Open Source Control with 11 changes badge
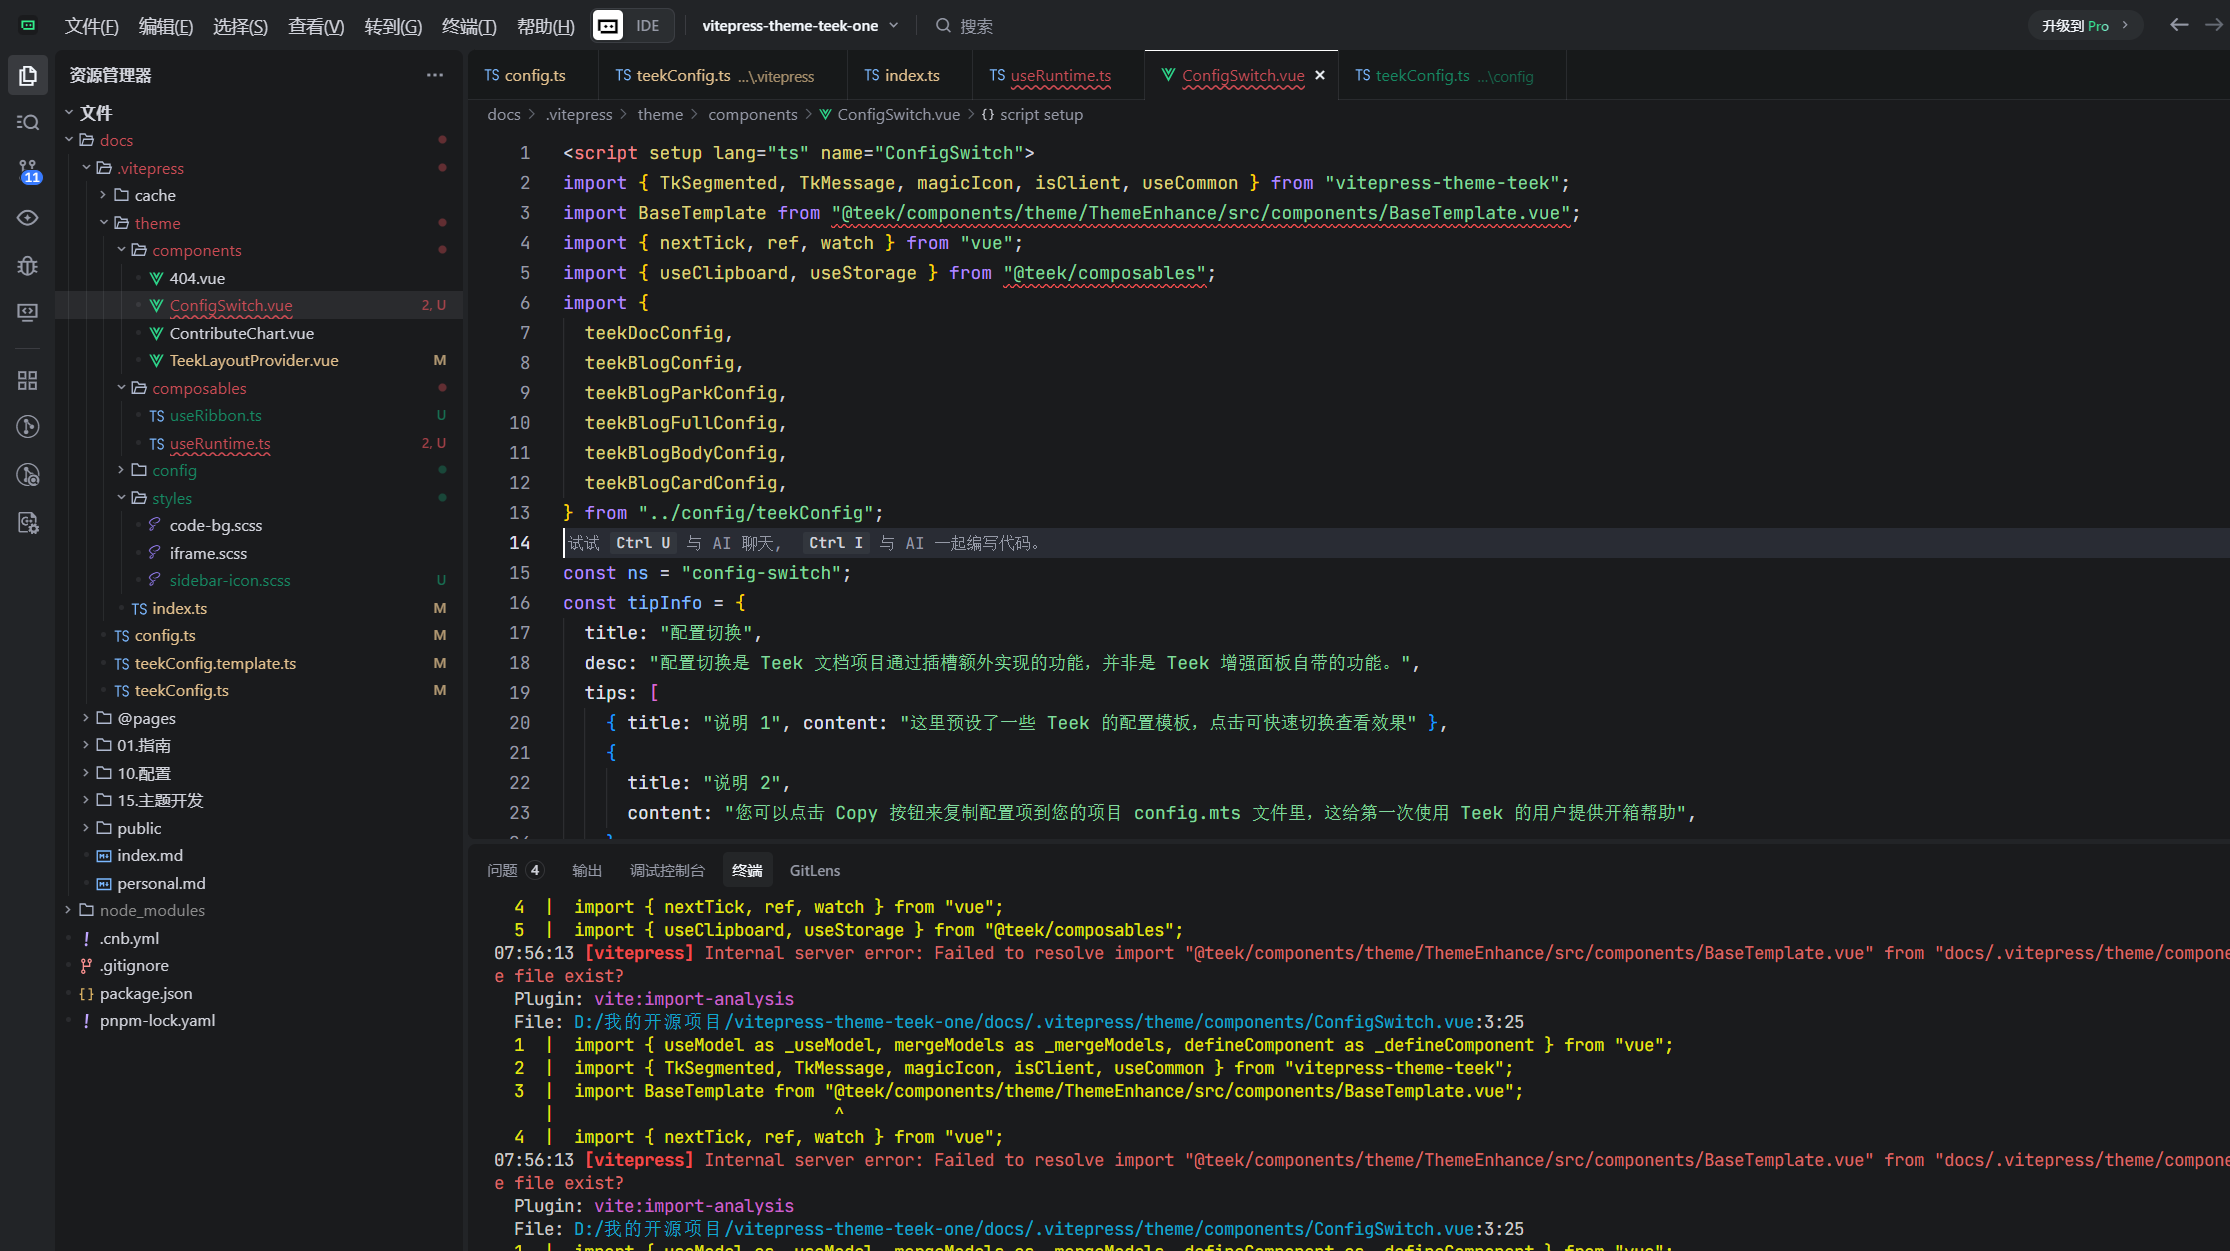The width and height of the screenshot is (2230, 1251). [28, 170]
